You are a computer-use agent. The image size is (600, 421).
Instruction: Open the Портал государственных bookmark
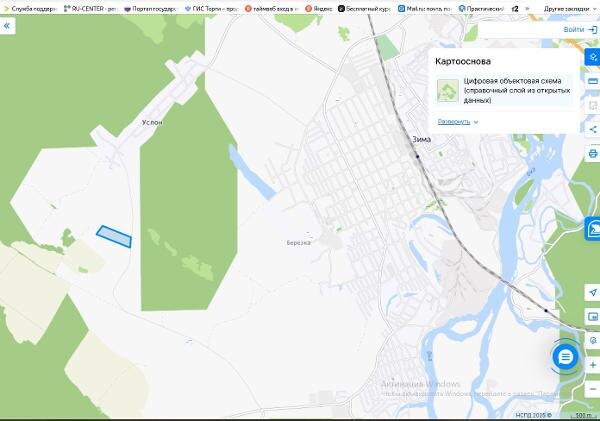click(x=151, y=8)
